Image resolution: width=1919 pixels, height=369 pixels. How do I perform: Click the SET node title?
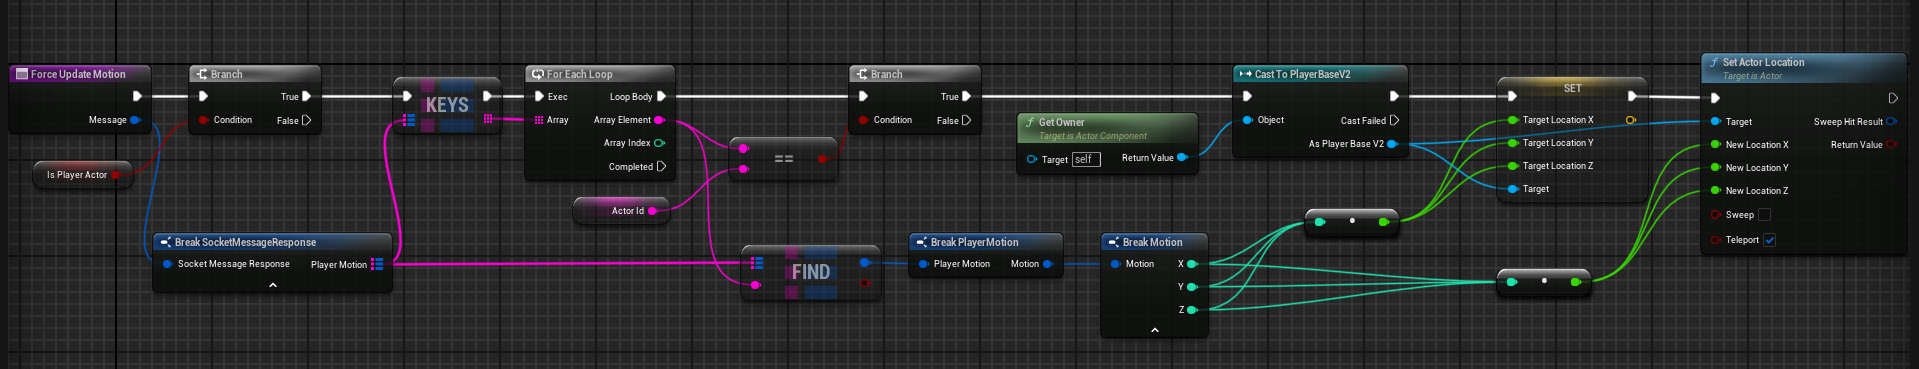click(1572, 88)
